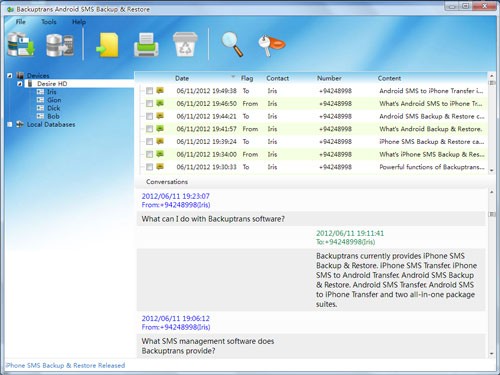
Task: Click message icon on the 19:34:00 row
Action: [x=160, y=154]
